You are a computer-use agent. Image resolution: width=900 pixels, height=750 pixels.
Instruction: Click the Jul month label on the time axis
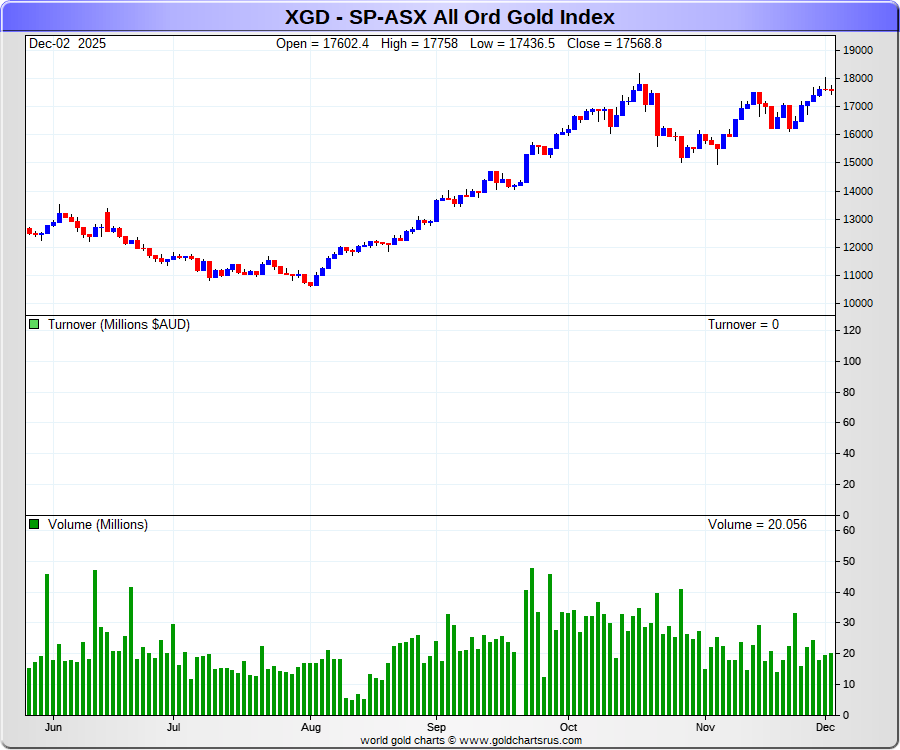coord(173,727)
